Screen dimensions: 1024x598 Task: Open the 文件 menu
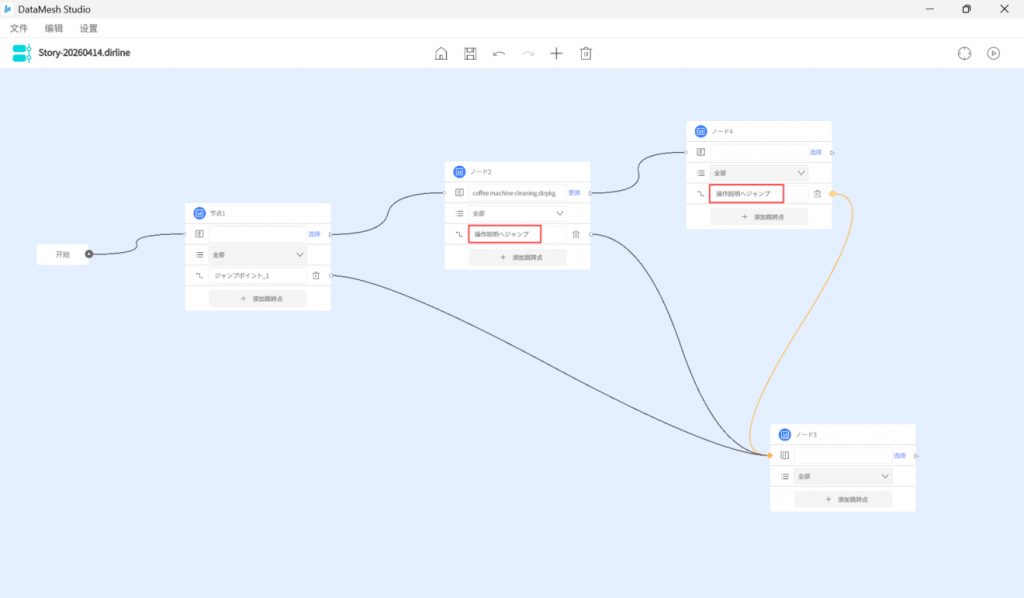[x=19, y=28]
